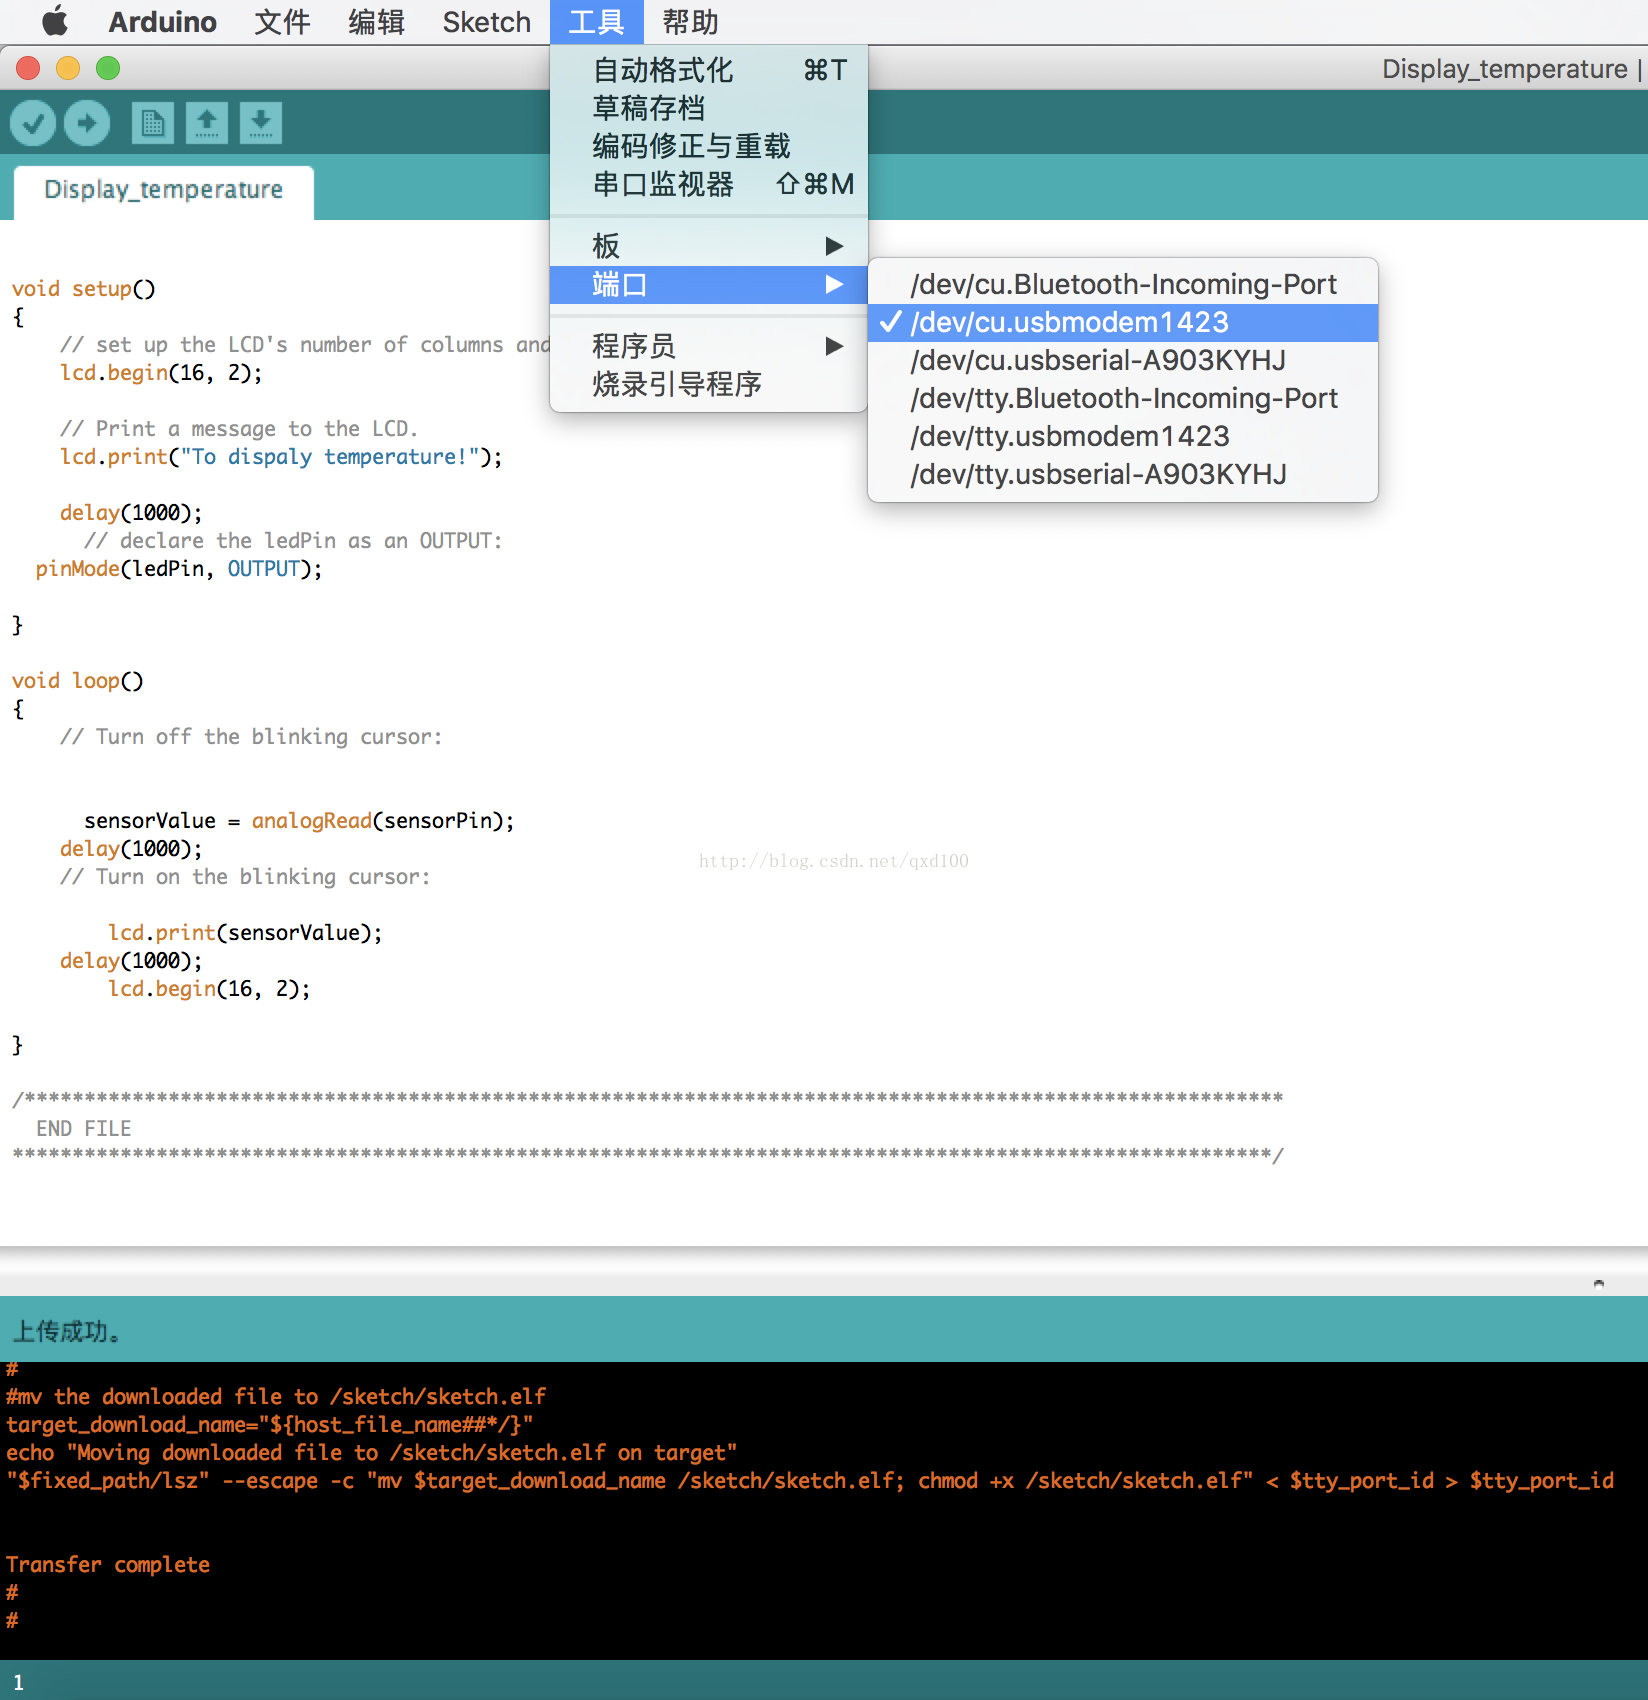This screenshot has width=1648, height=1700.
Task: Expand the 端口 submenu
Action: (x=709, y=285)
